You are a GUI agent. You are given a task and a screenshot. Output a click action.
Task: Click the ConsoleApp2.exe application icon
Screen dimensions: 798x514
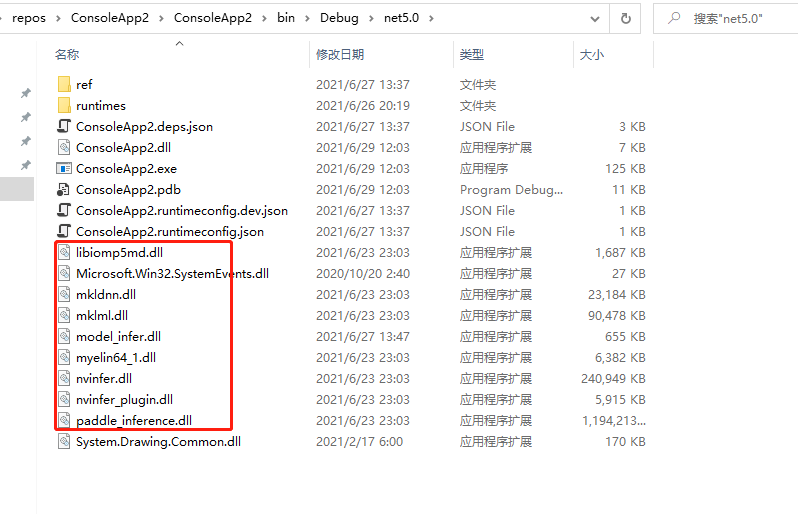(64, 169)
